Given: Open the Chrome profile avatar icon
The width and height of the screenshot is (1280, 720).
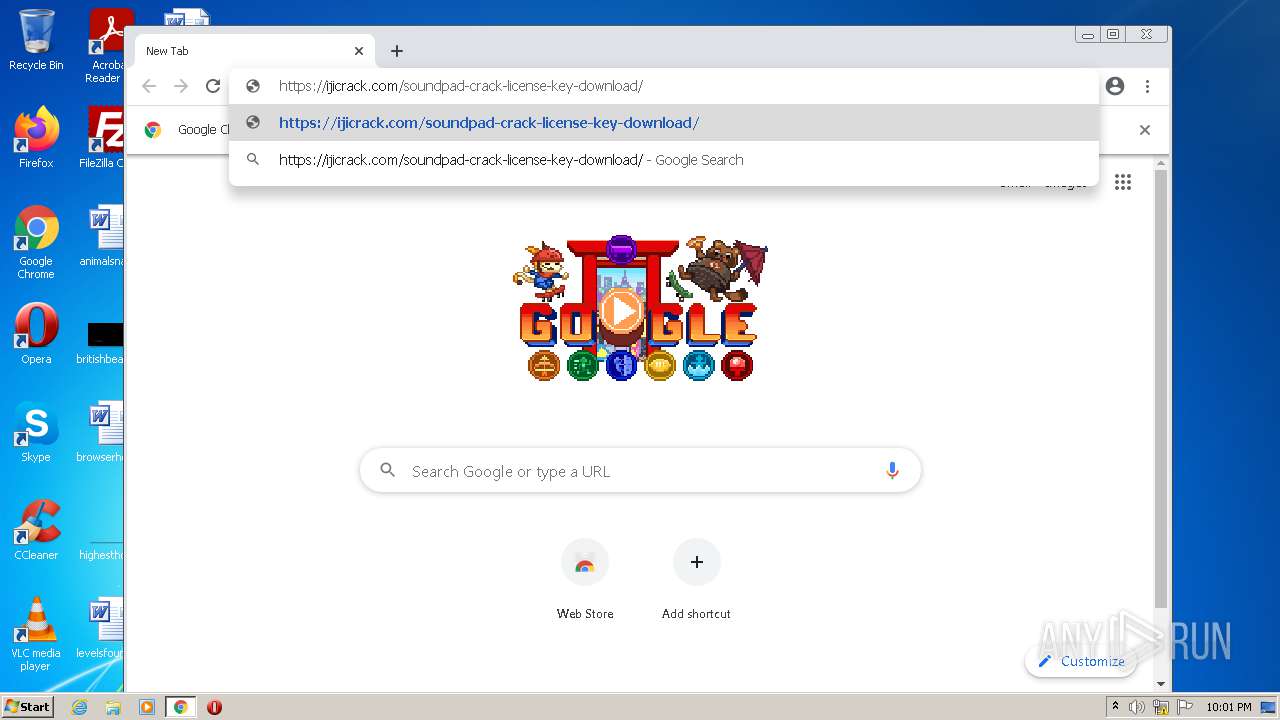Looking at the screenshot, I should click(x=1115, y=86).
